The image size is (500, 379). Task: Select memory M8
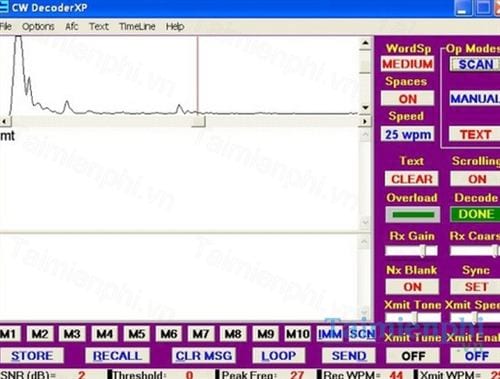[x=233, y=334]
